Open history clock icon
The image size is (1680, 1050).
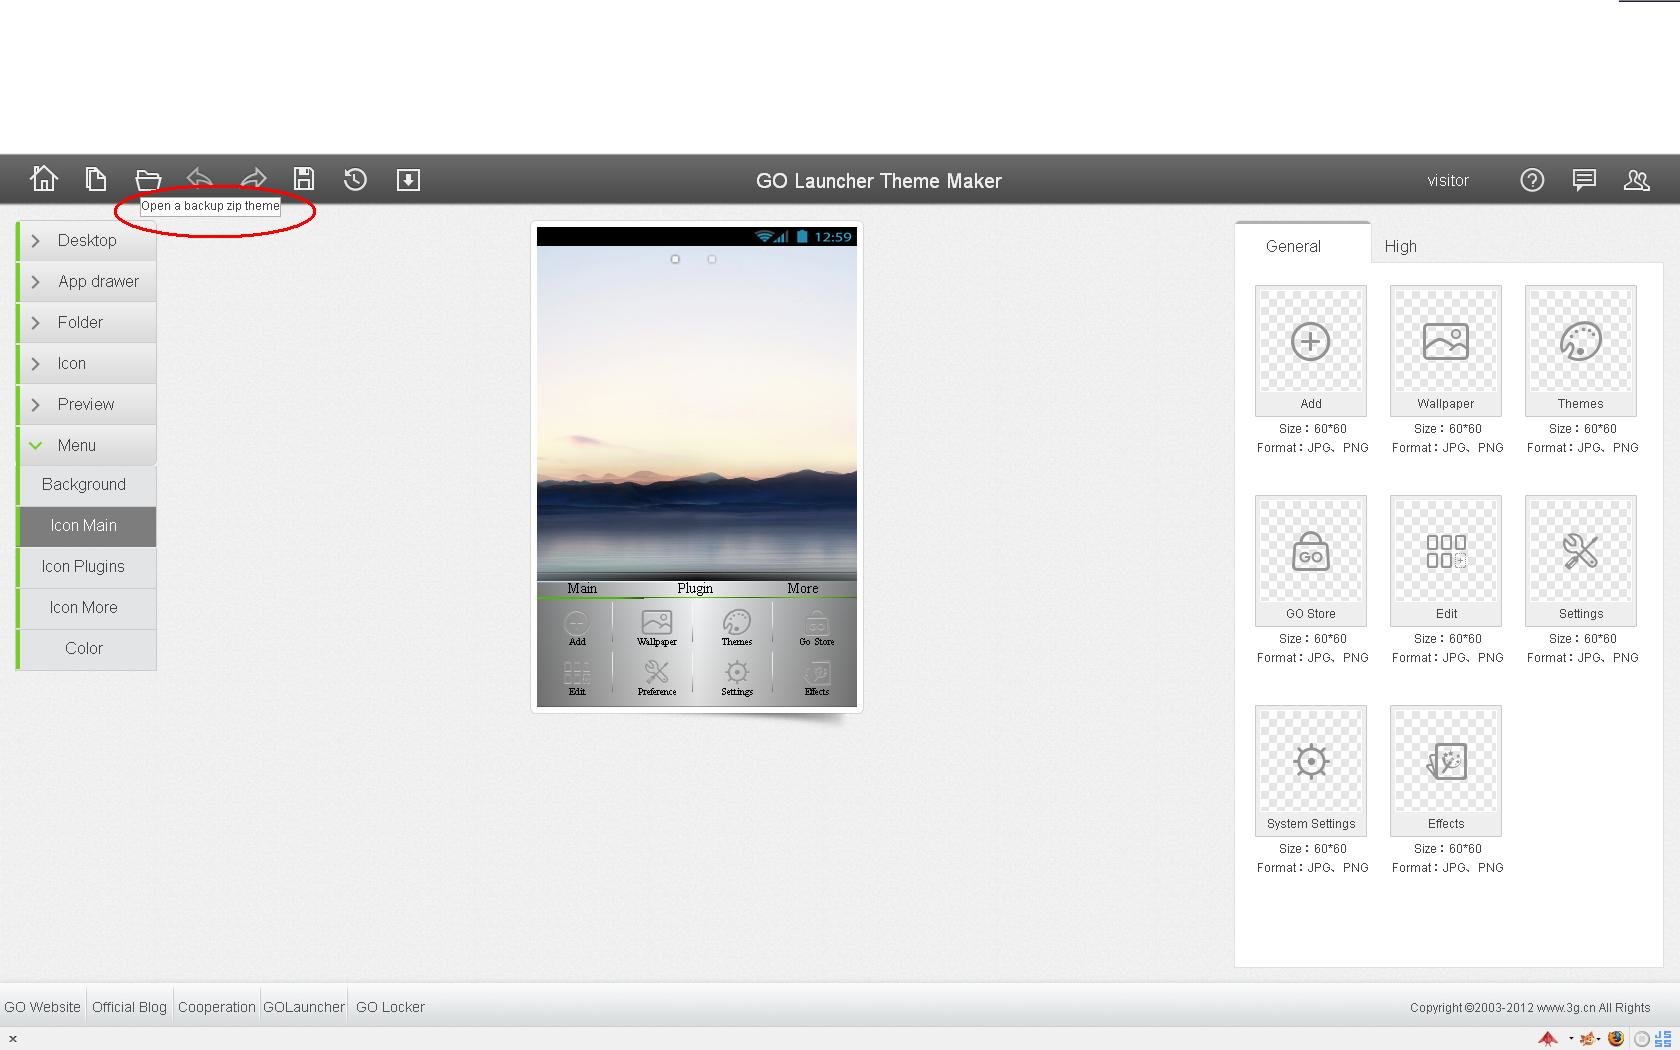(355, 180)
